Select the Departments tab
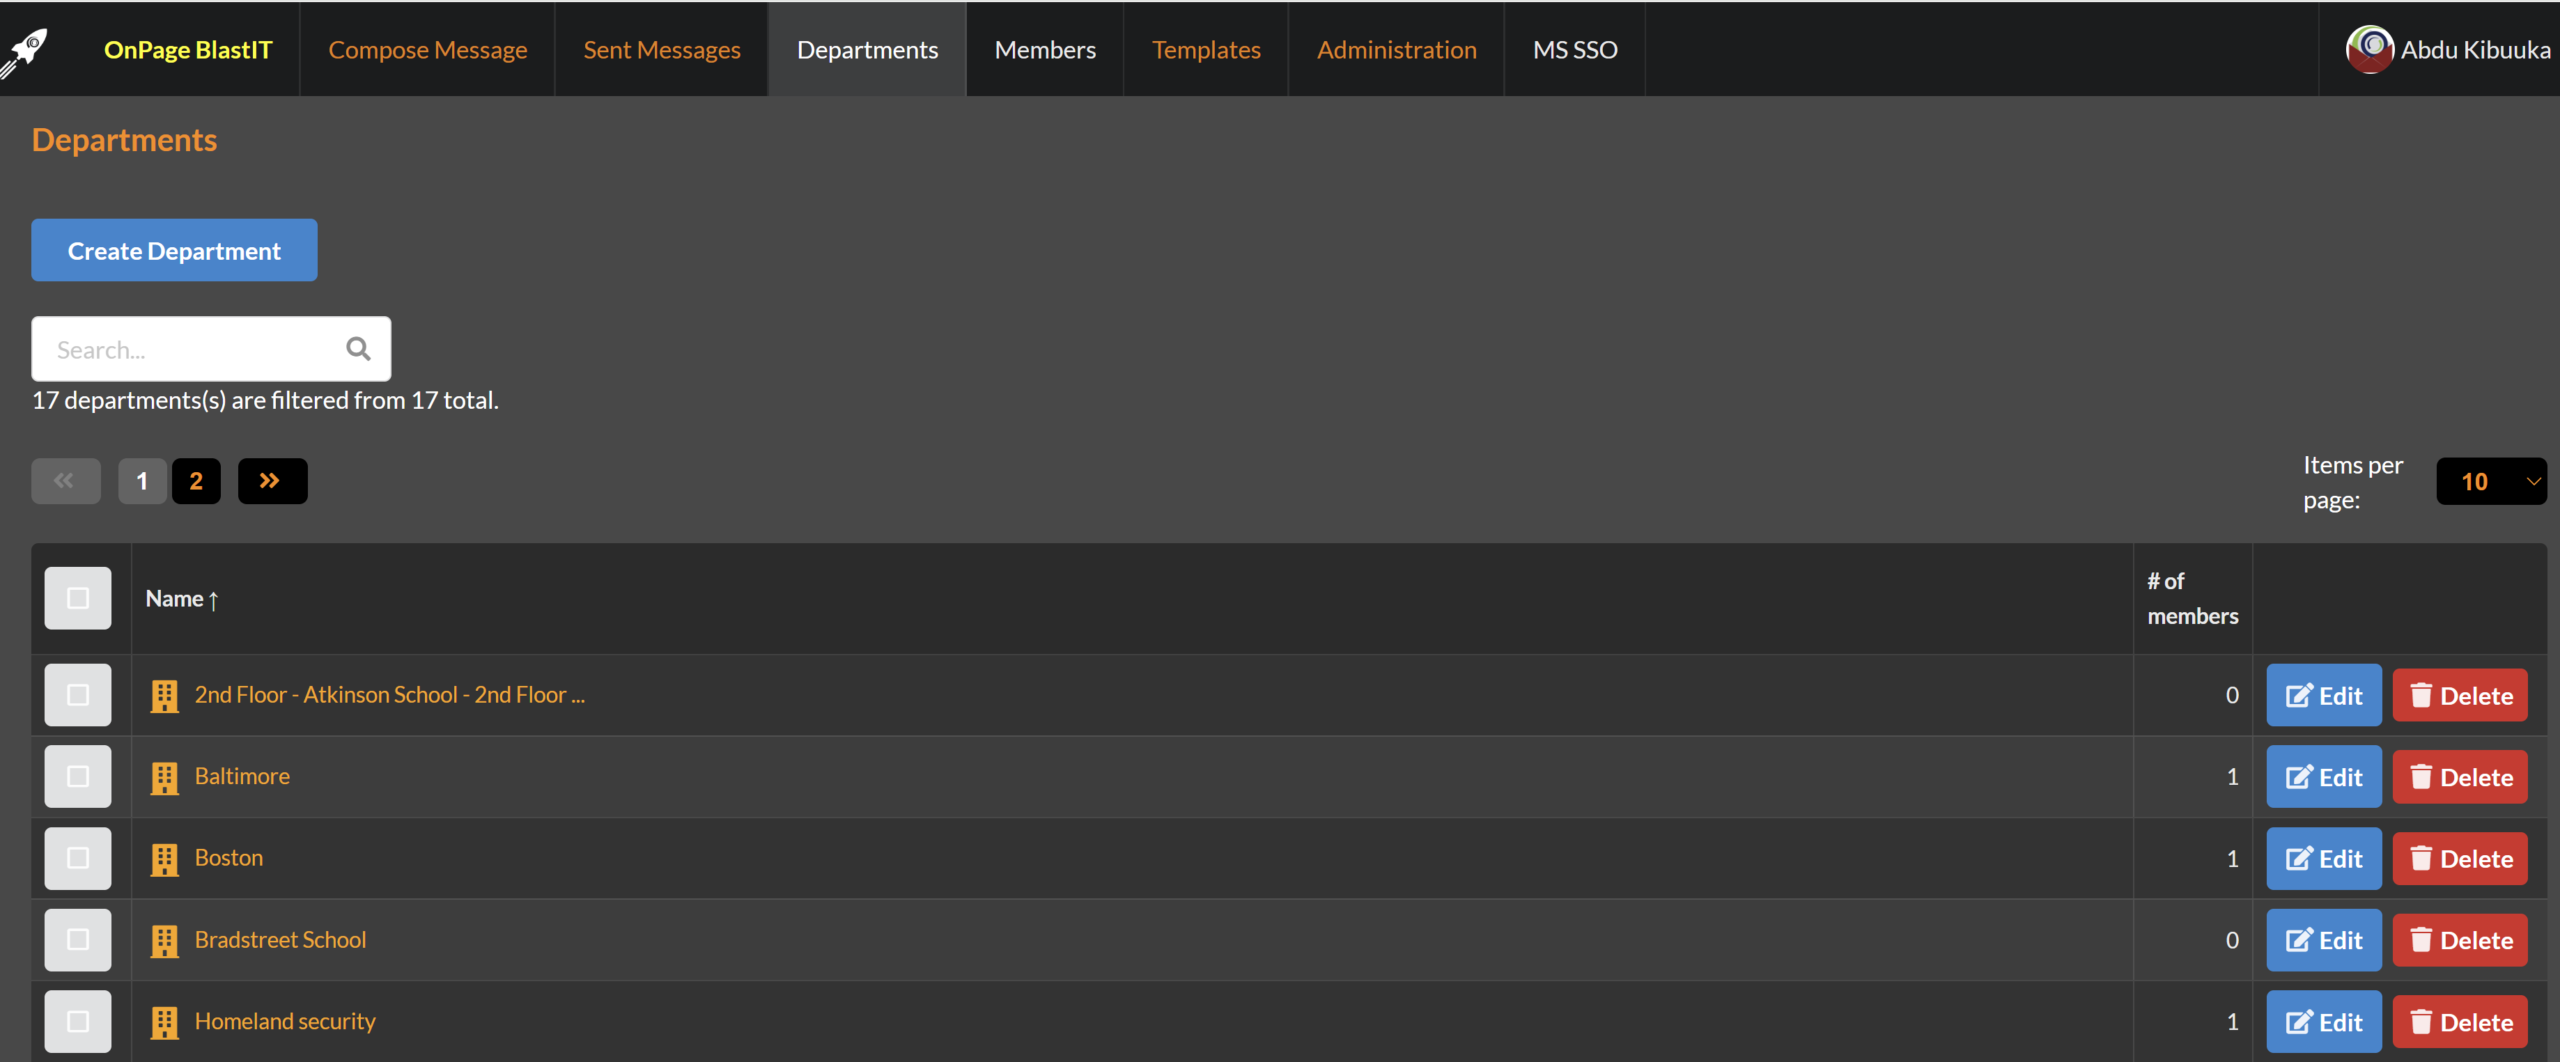The width and height of the screenshot is (2560, 1062). tap(867, 50)
